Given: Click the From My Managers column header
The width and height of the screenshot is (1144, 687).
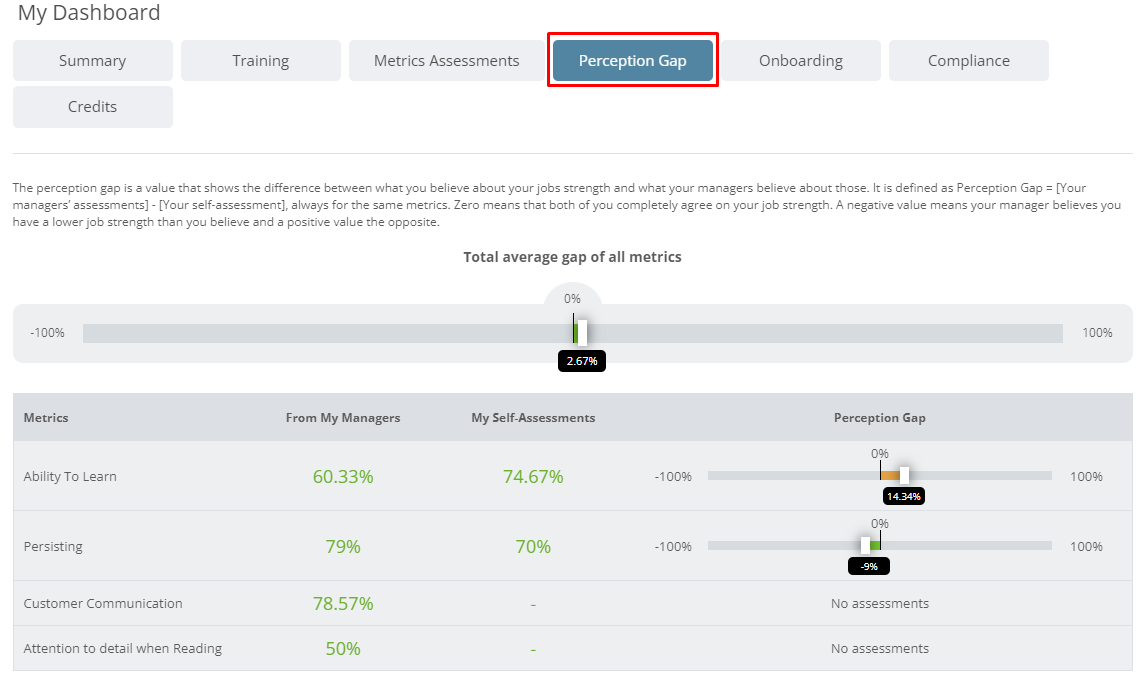Looking at the screenshot, I should coord(343,418).
